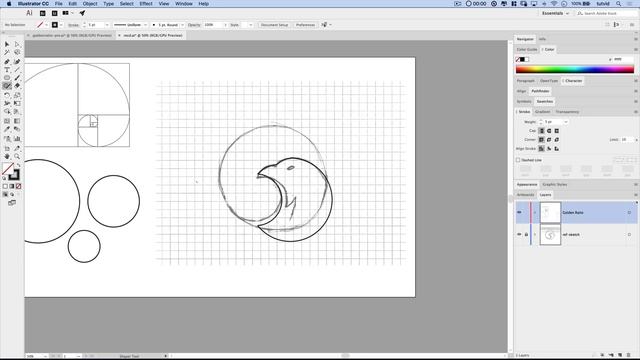Screen dimensions: 640x360
Task: Expand the ref sketch layer
Action: click(535, 235)
